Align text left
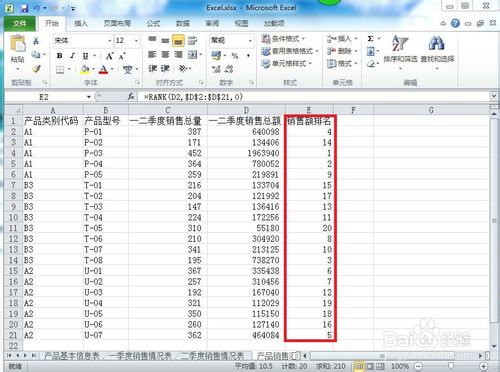 pyautogui.click(x=152, y=54)
